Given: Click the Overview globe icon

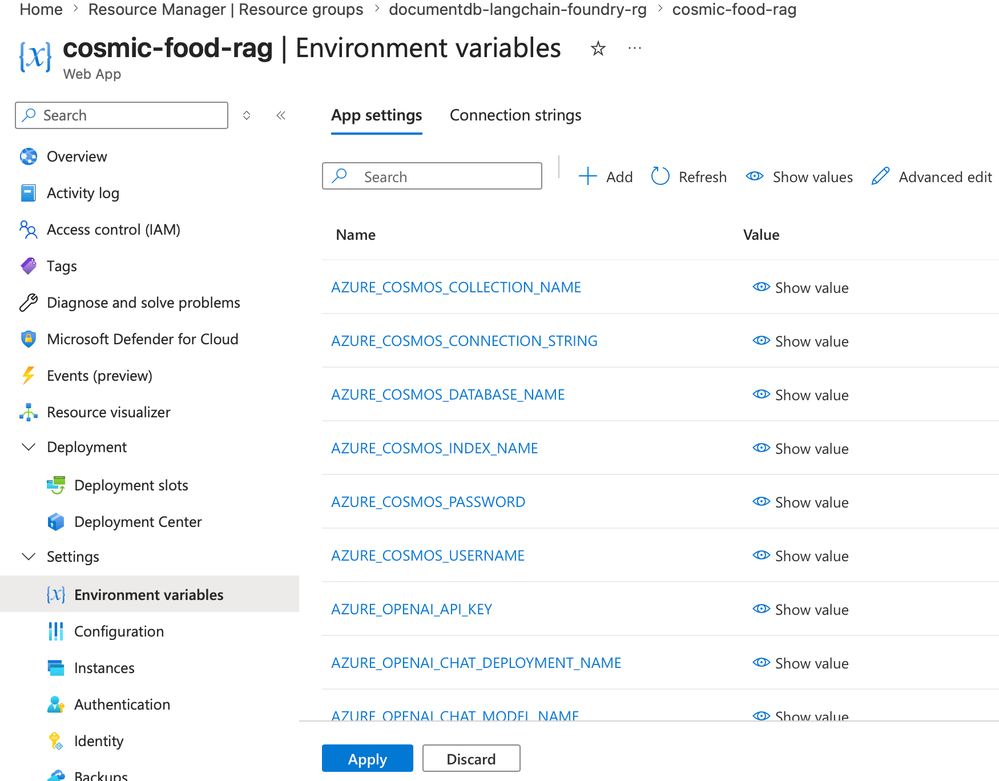Looking at the screenshot, I should [28, 157].
